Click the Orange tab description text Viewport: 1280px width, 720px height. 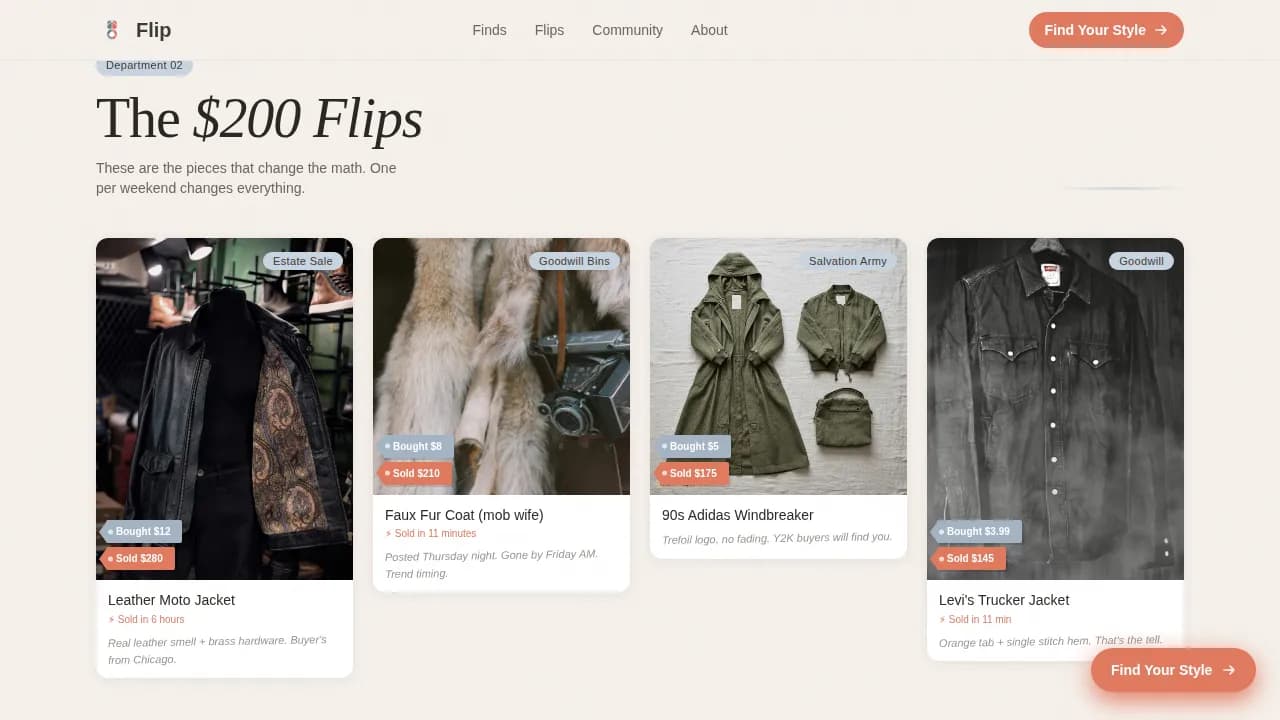[1050, 642]
